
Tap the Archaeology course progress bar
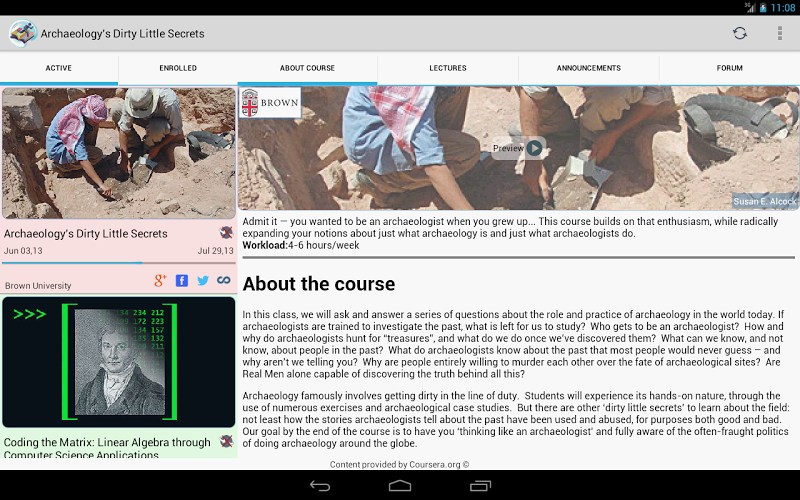pyautogui.click(x=119, y=263)
